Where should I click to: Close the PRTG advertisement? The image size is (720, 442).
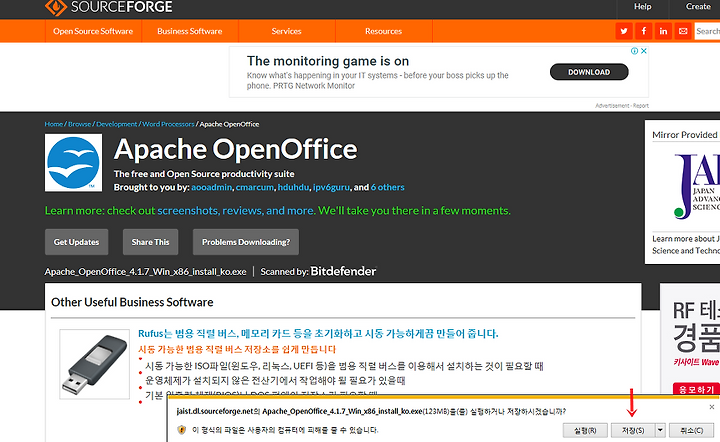(x=644, y=51)
